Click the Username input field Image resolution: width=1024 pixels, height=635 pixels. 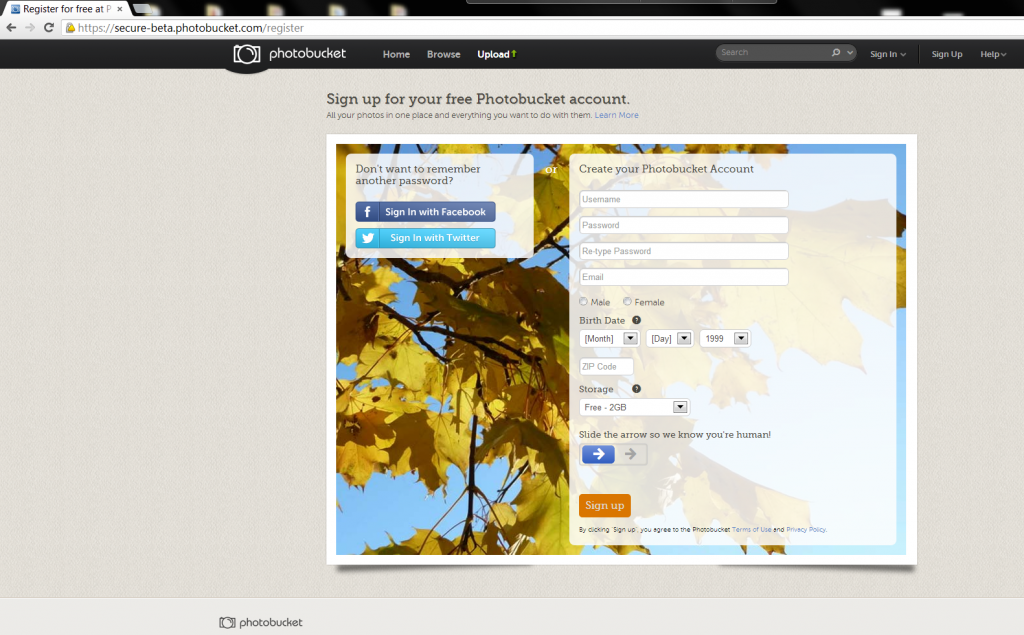(x=684, y=199)
